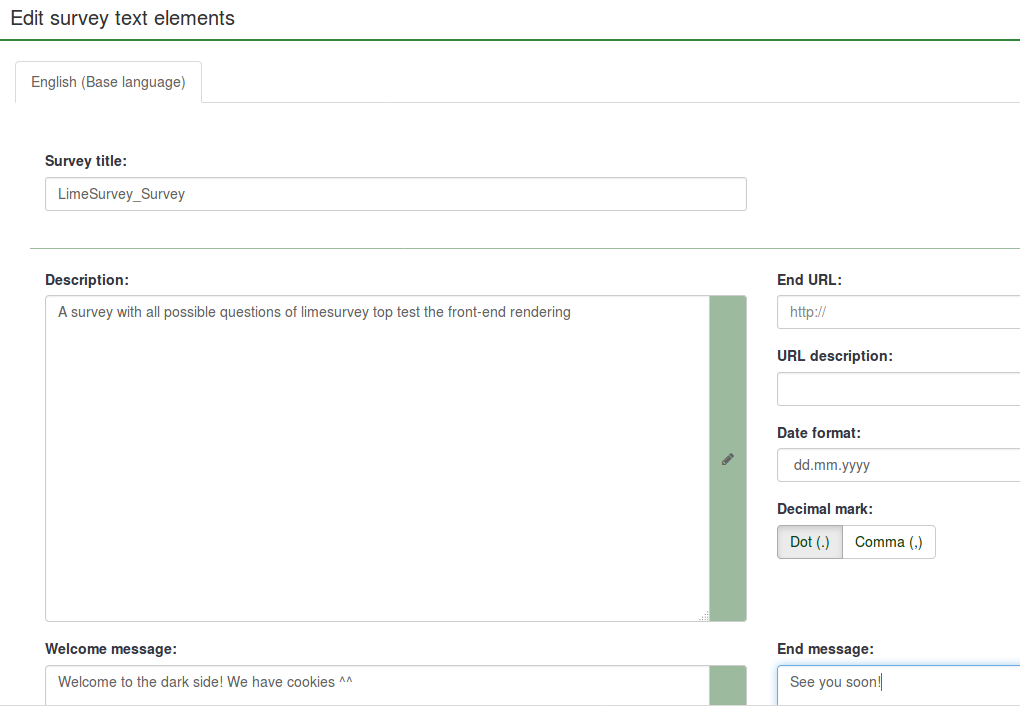
Task: Click the "Decimal mark:" label
Action: 824,509
